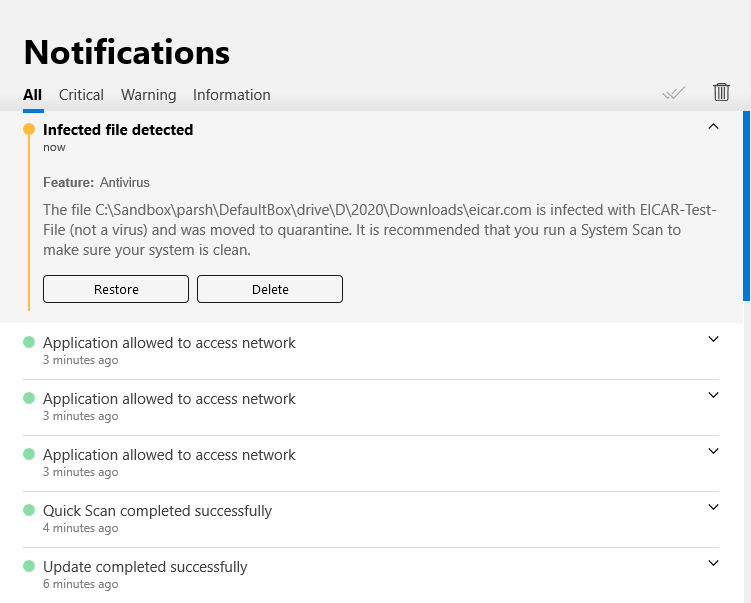The image size is (751, 603).
Task: Switch to the All tab
Action: pos(33,95)
